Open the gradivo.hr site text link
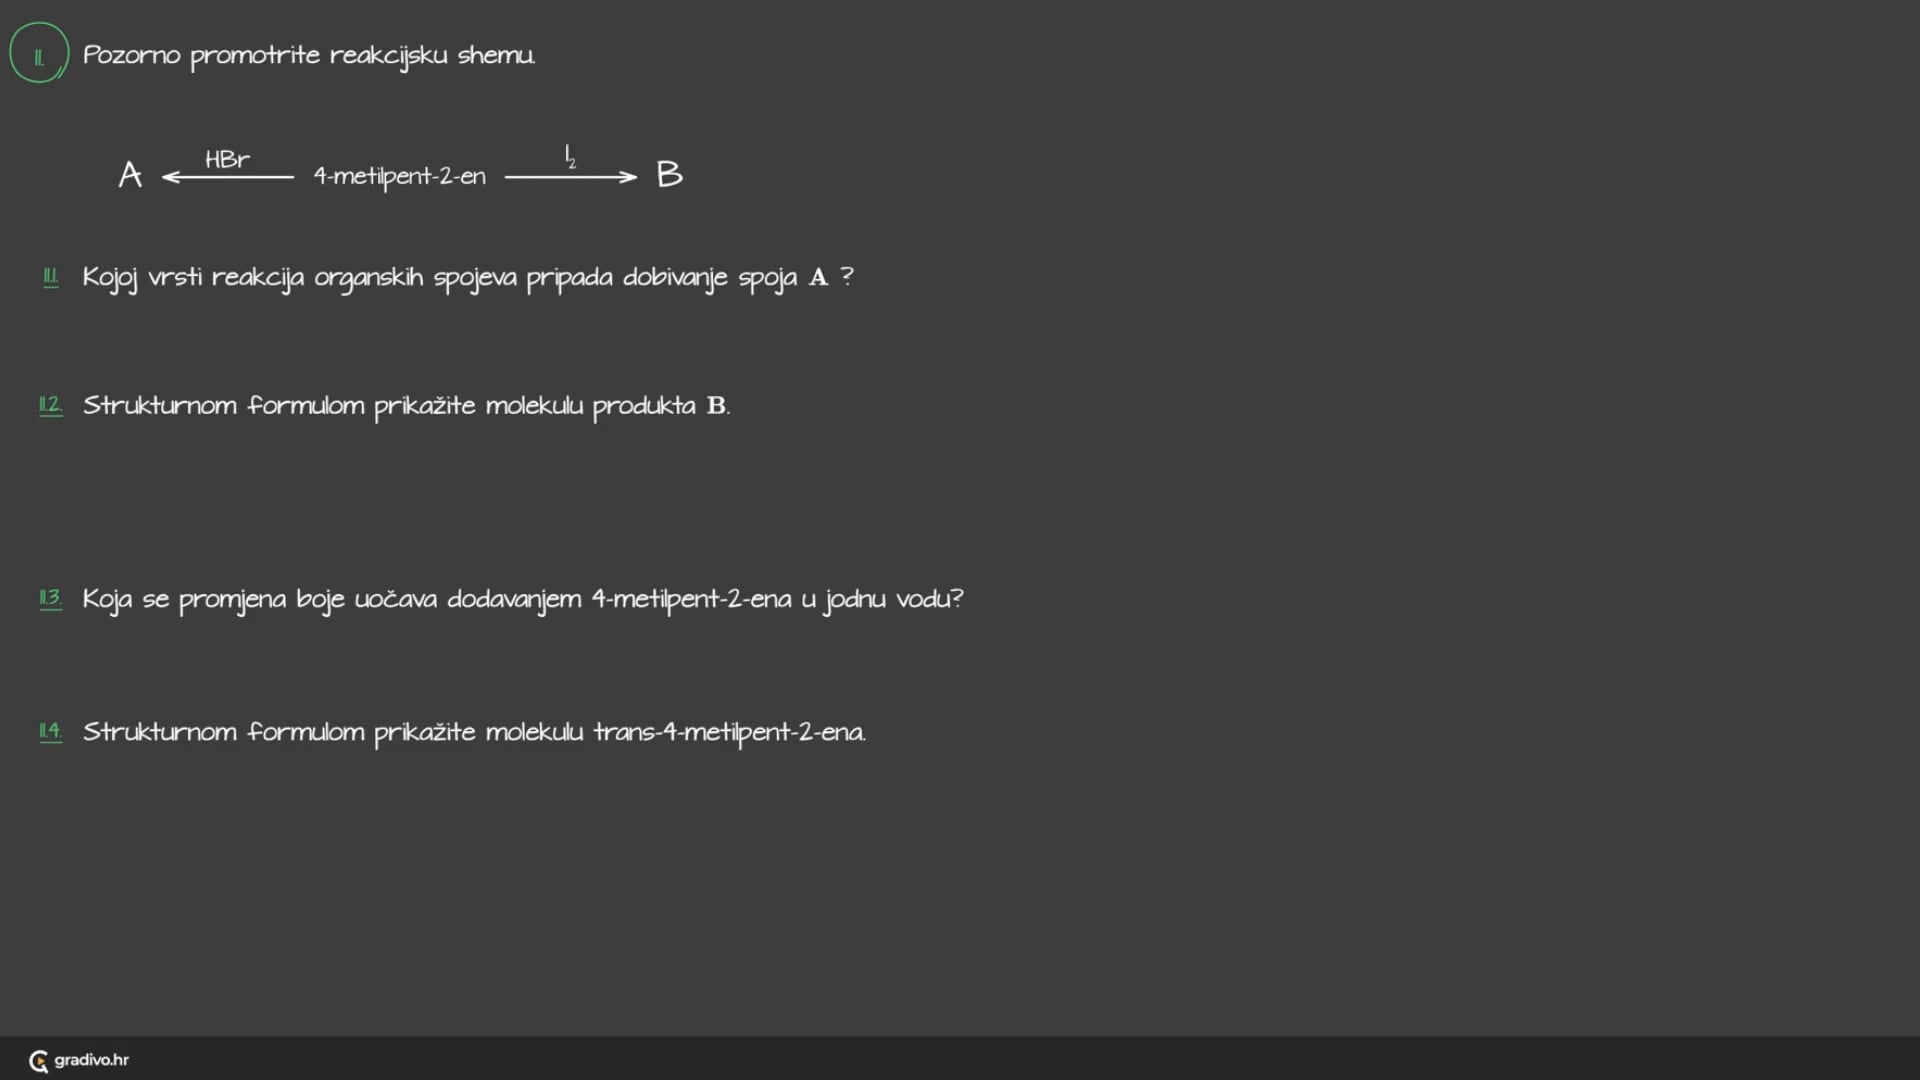 click(91, 1060)
